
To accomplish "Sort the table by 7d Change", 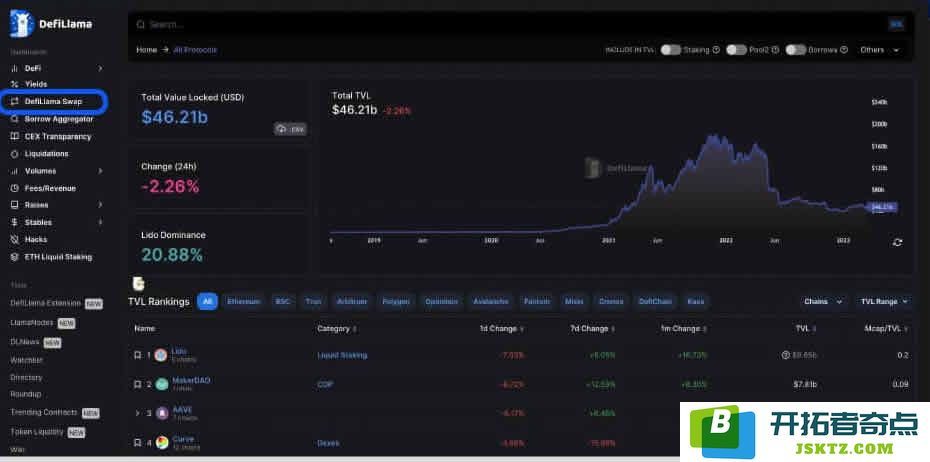I will coord(593,329).
